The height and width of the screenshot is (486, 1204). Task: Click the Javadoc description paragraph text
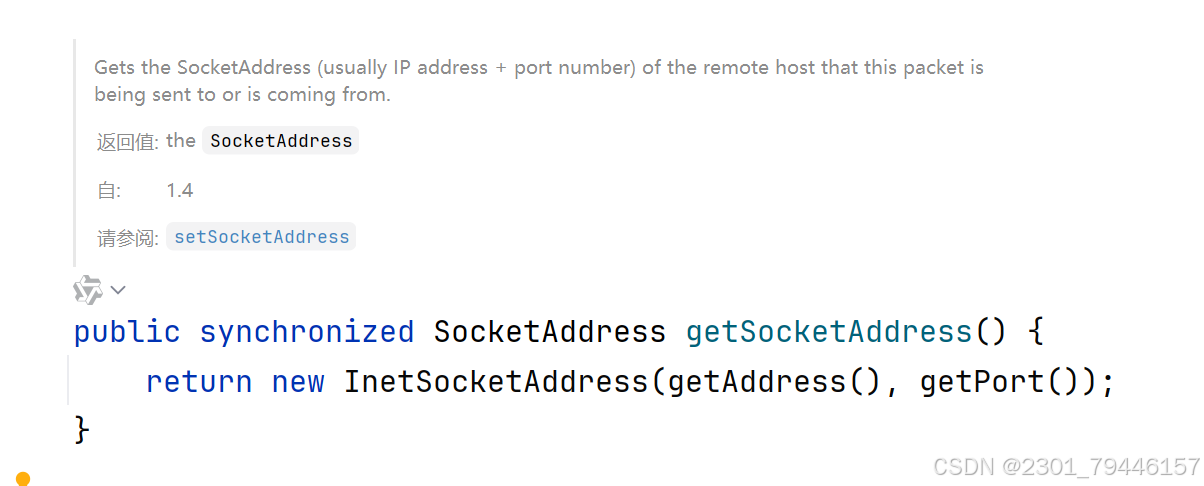539,81
